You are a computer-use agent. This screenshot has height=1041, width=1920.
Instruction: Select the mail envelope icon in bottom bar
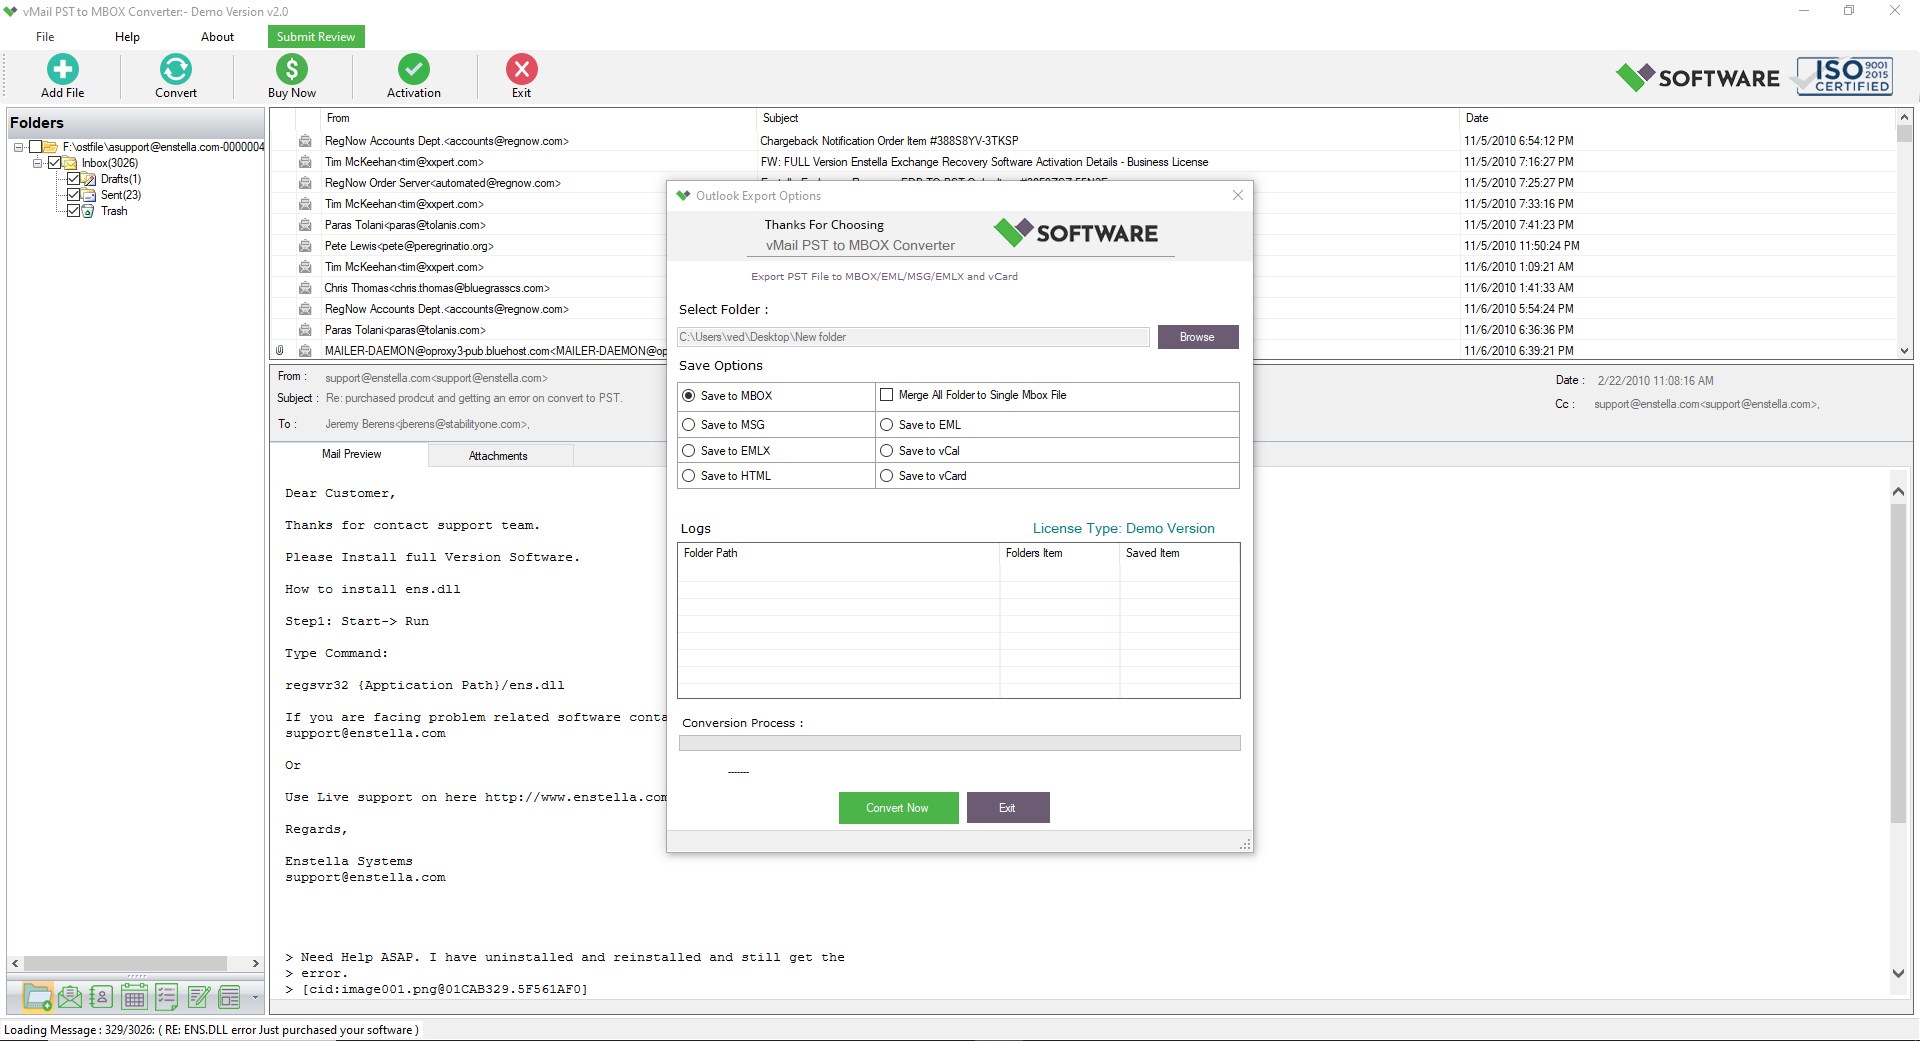click(x=70, y=996)
